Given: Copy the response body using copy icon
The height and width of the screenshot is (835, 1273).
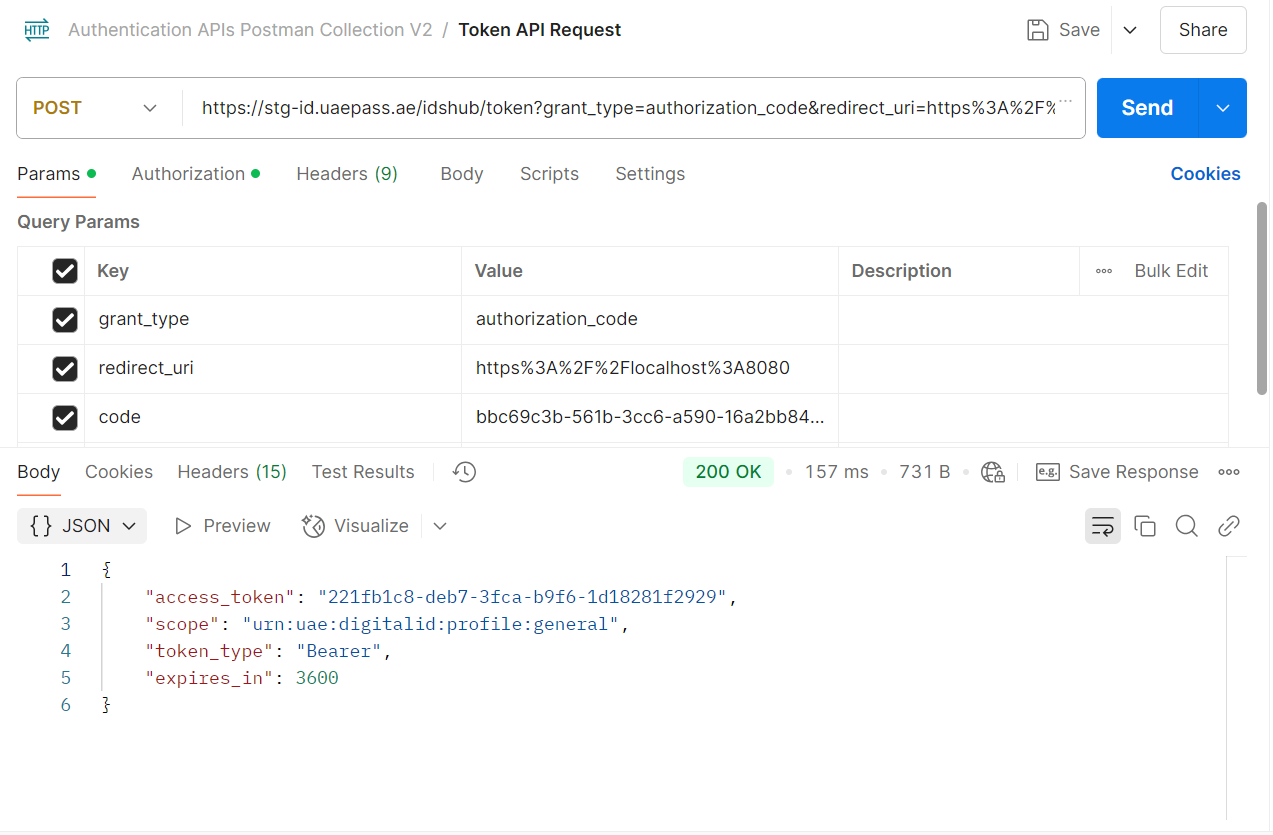Looking at the screenshot, I should [x=1145, y=526].
